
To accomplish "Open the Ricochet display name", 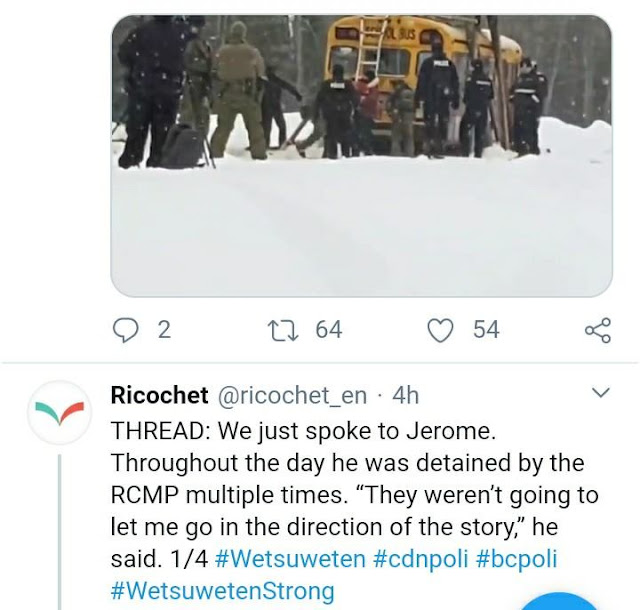I will pos(160,395).
